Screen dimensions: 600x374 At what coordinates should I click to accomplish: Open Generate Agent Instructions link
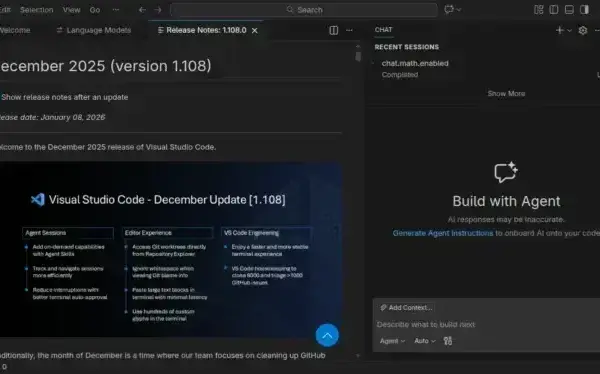click(x=443, y=233)
